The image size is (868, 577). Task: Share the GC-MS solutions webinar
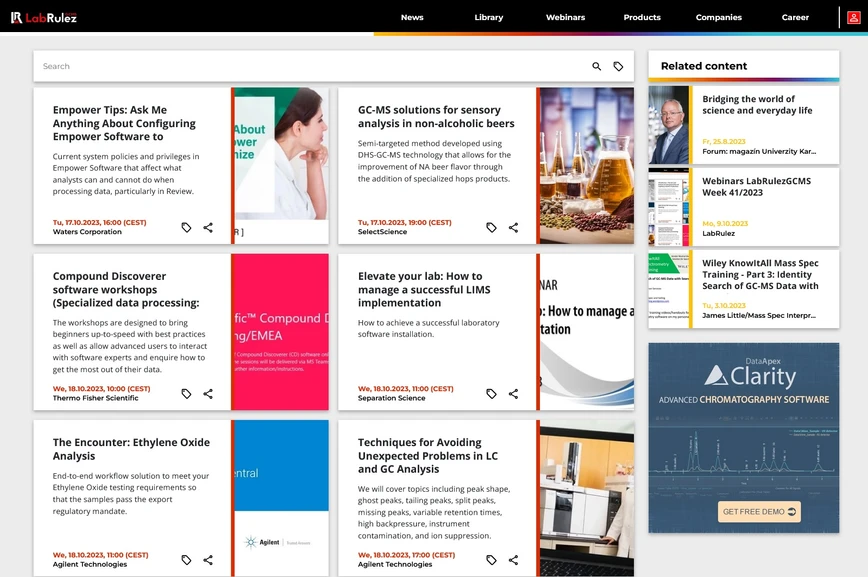513,228
